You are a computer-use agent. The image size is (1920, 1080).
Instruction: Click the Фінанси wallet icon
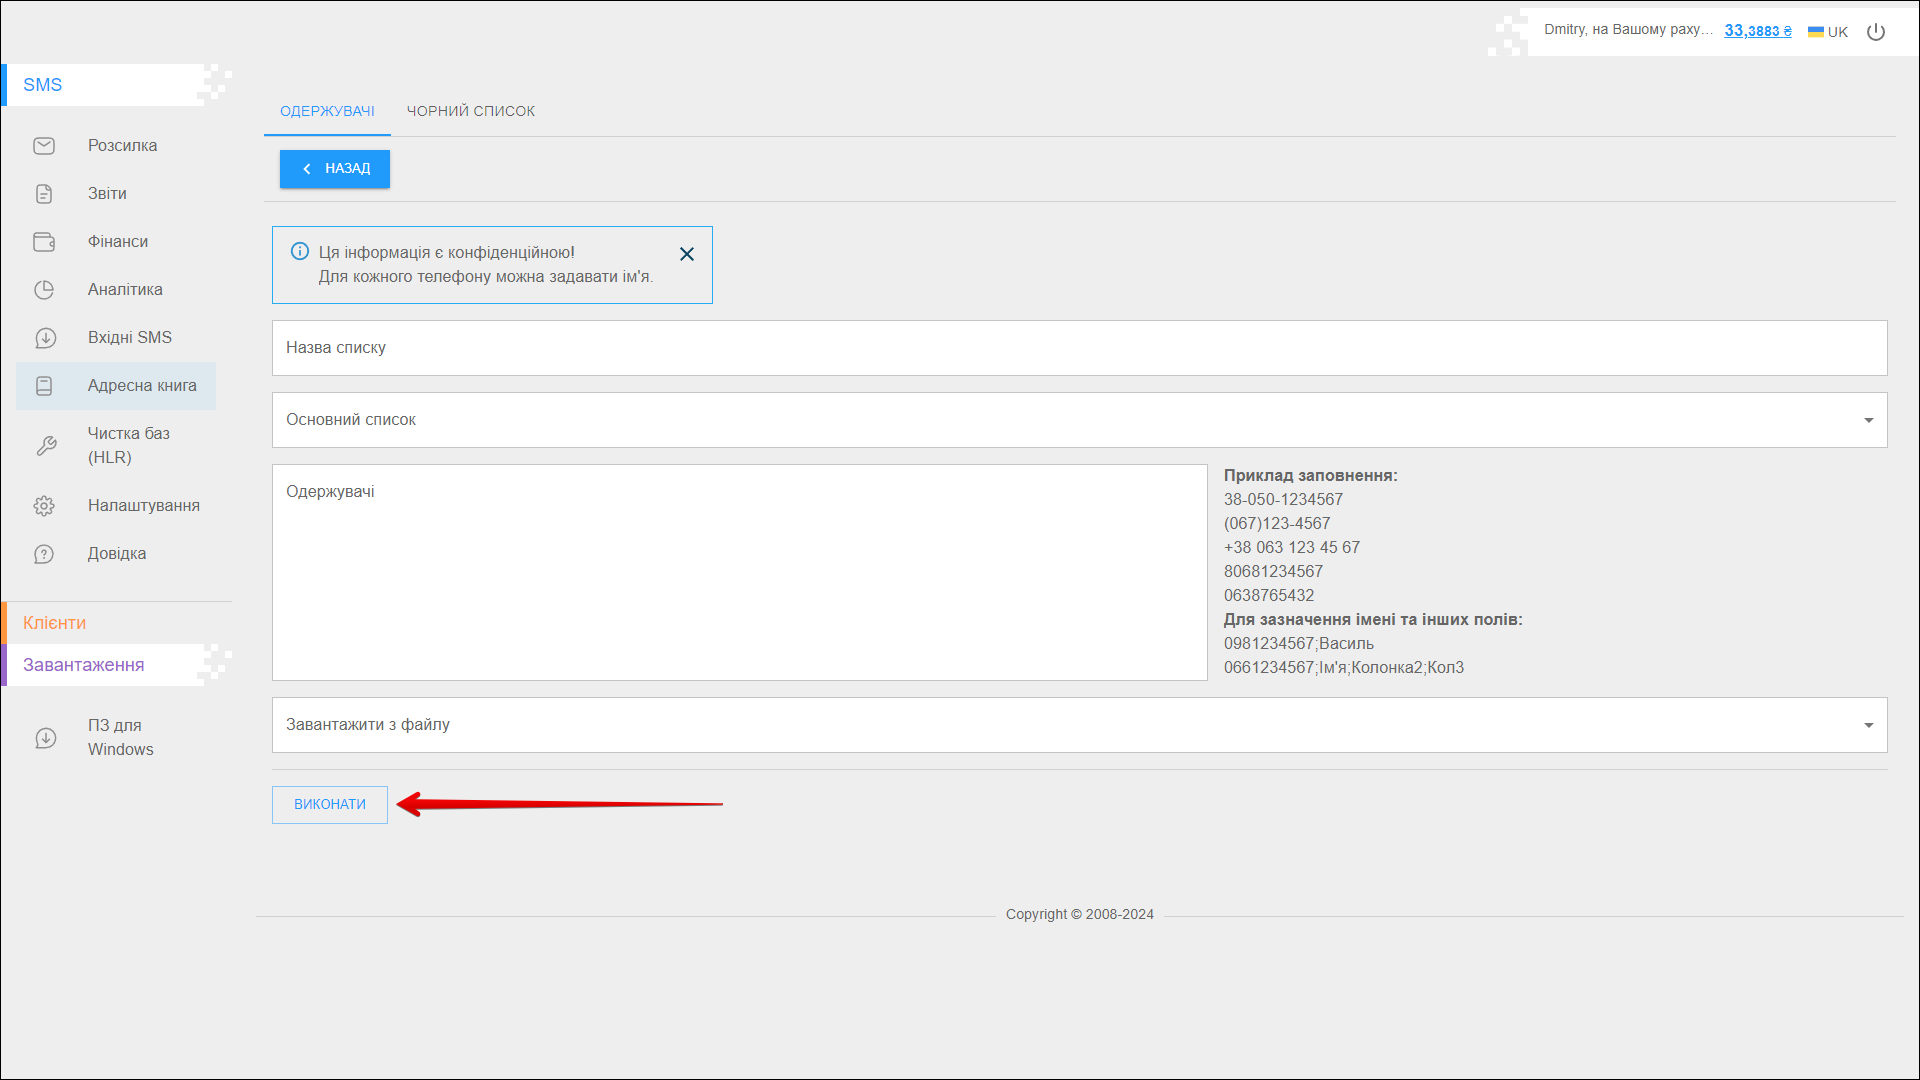[x=44, y=242]
